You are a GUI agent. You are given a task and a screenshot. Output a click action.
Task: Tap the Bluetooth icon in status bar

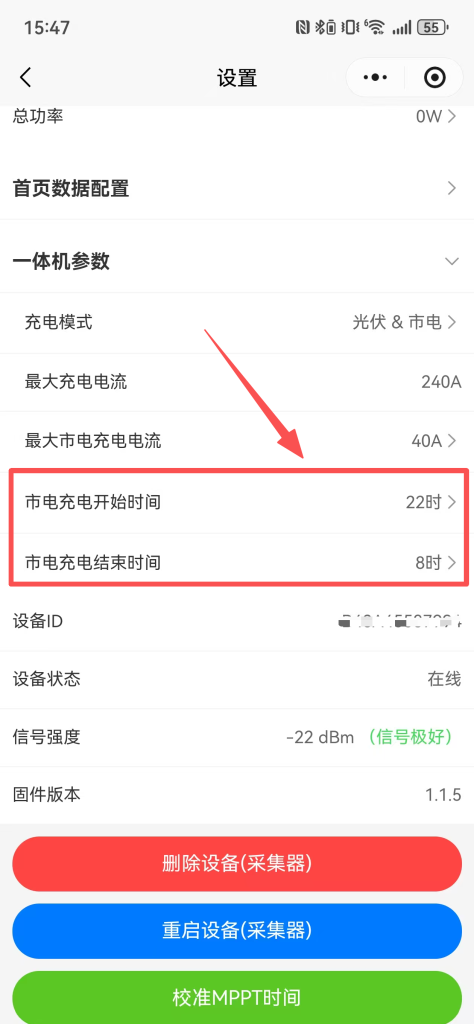point(325,27)
